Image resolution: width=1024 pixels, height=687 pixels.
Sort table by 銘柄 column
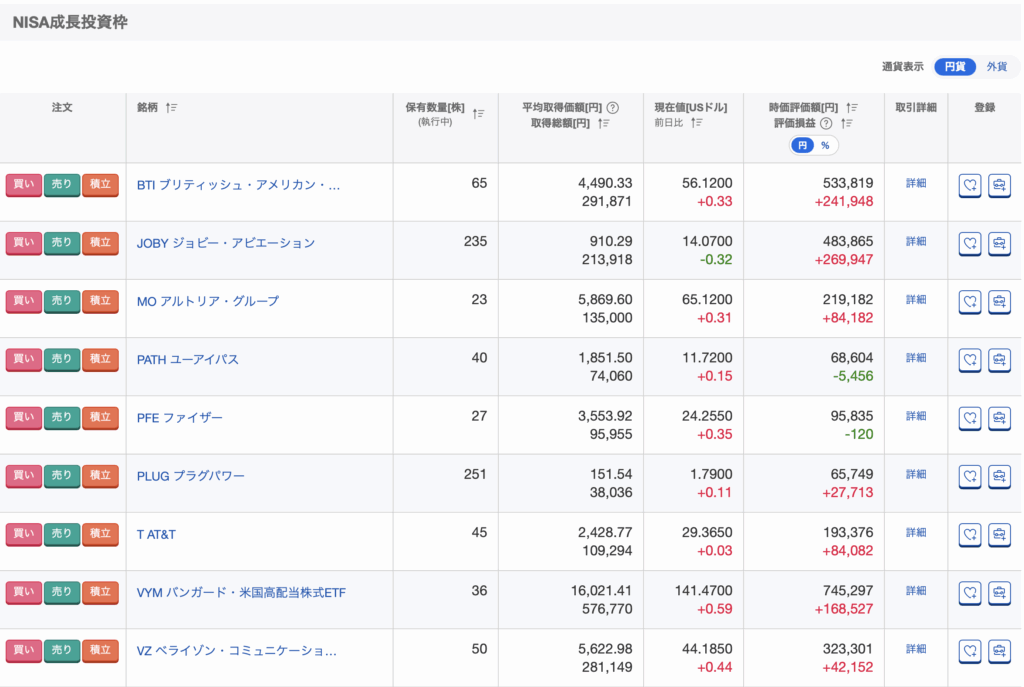coord(172,108)
